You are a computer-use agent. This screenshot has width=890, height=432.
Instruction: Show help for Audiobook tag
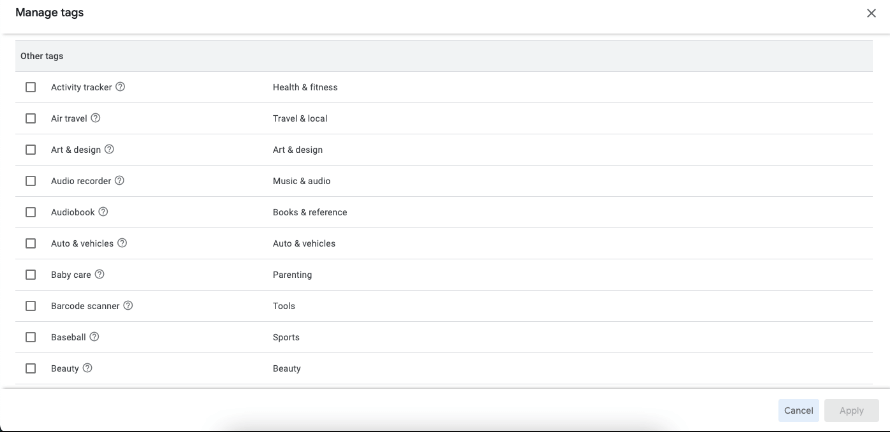(103, 212)
